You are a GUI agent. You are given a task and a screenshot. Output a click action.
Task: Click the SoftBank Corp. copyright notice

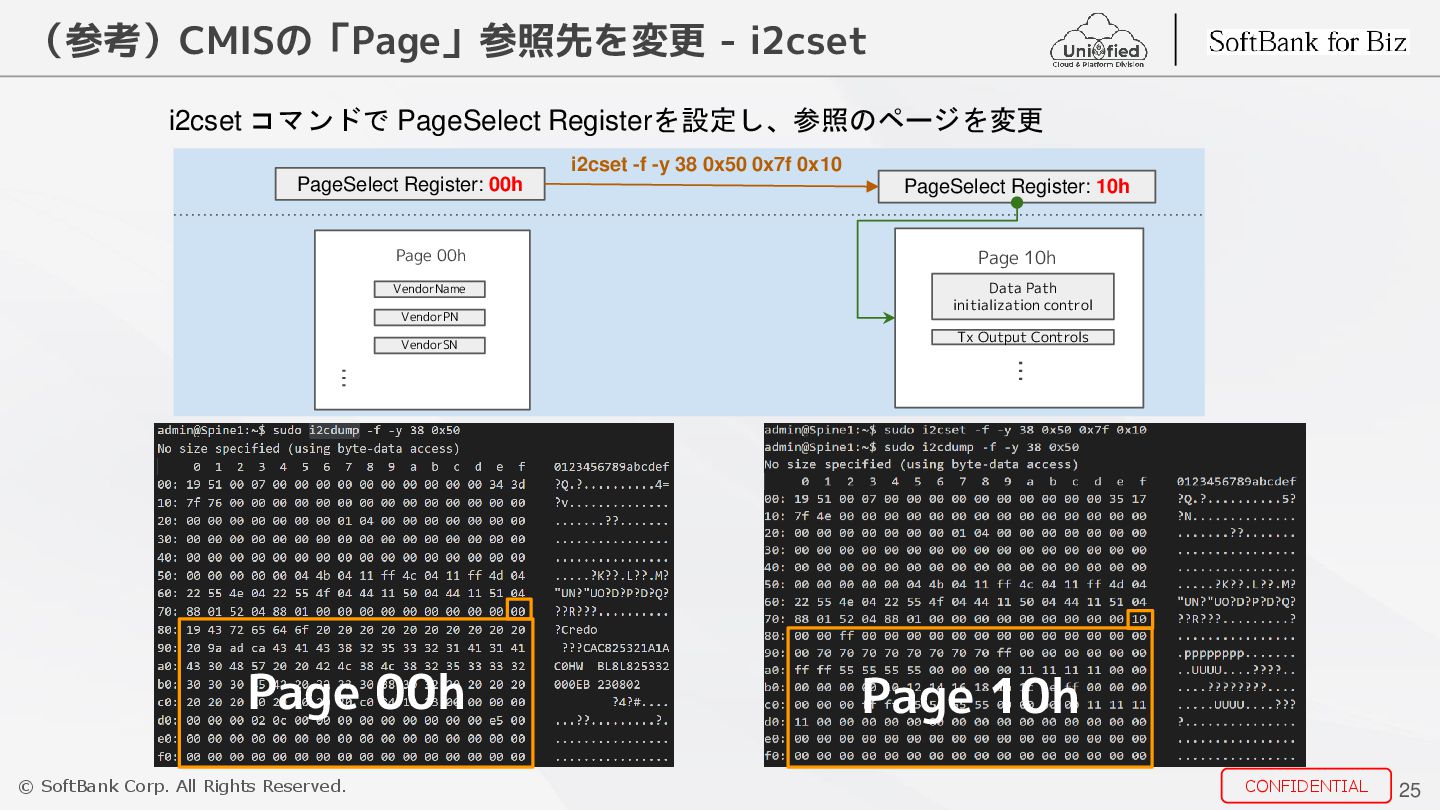182,786
